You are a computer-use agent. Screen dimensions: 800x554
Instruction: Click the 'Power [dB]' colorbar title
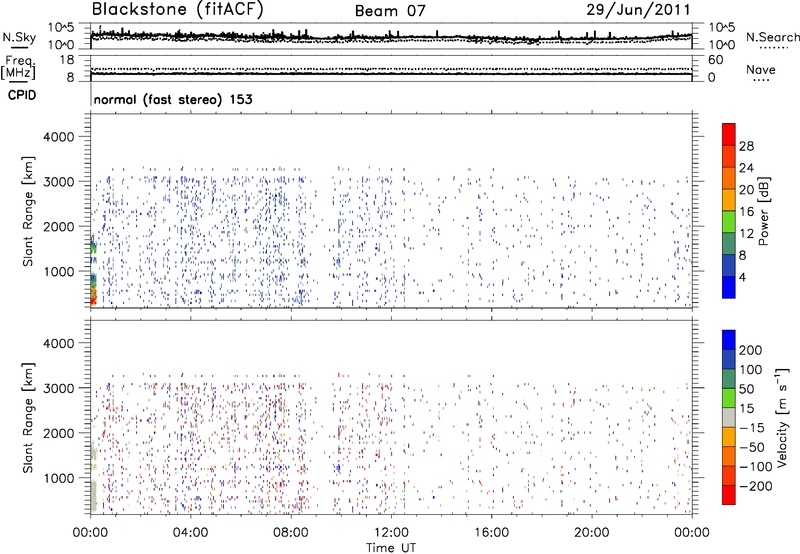click(x=763, y=211)
